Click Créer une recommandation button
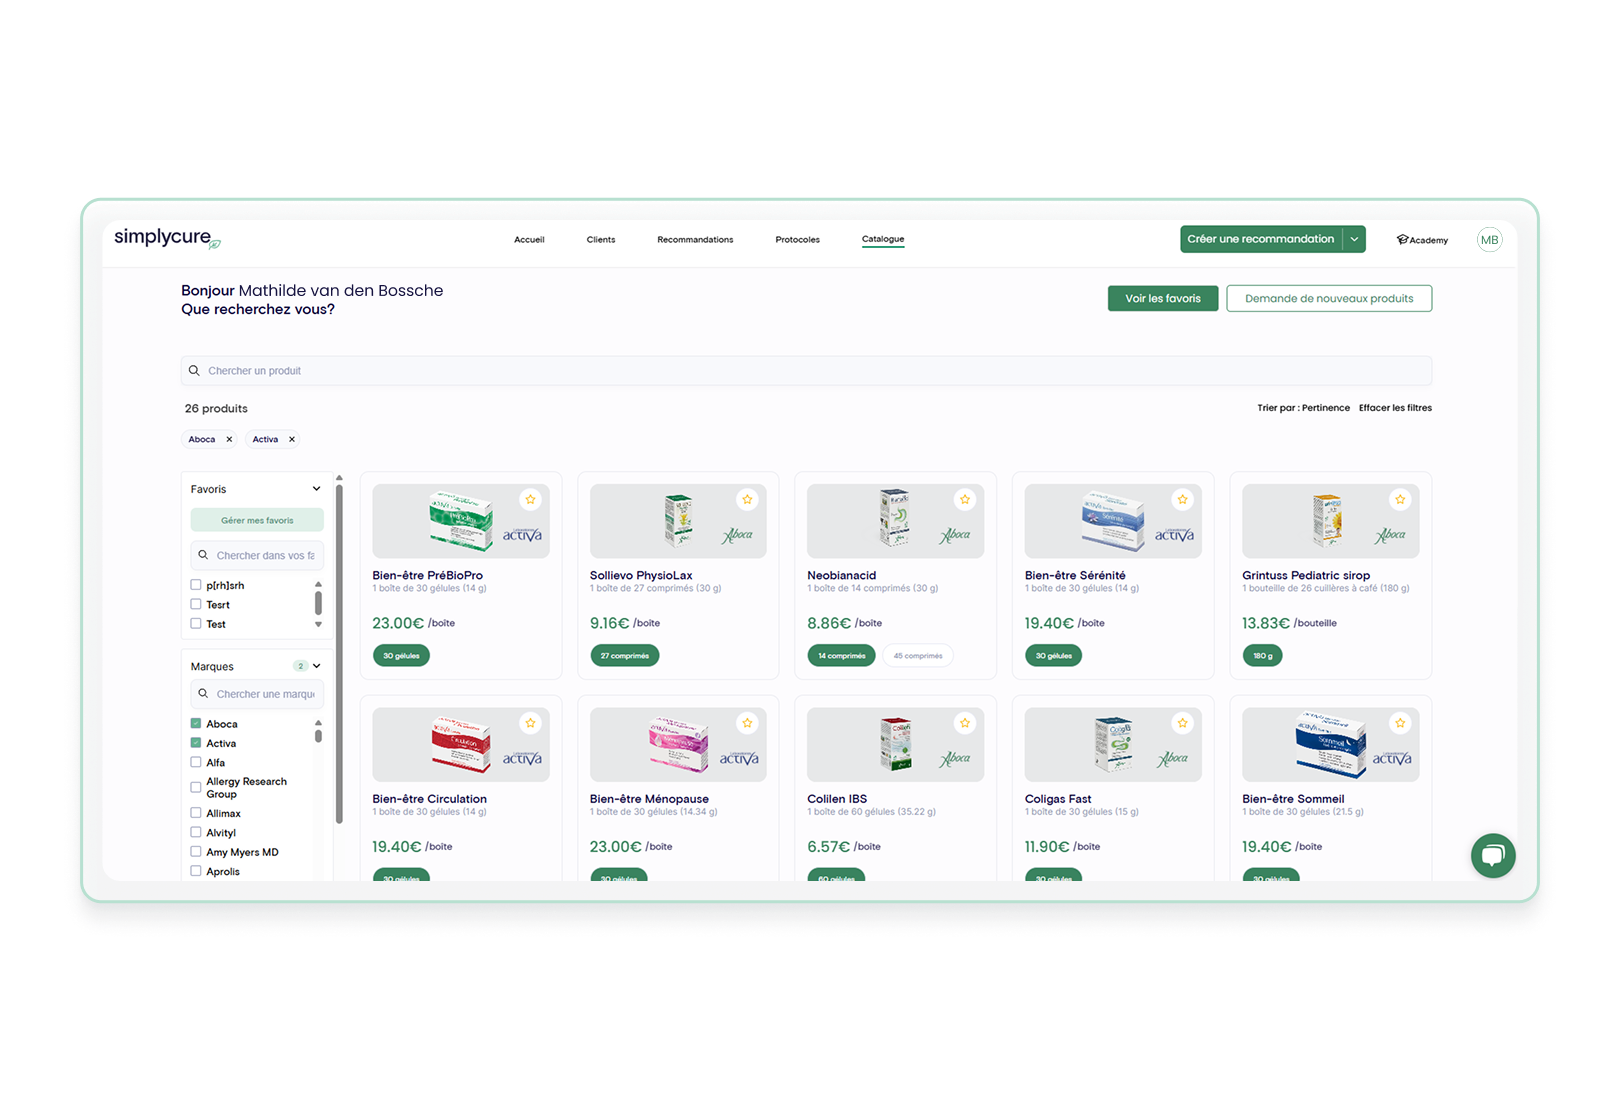Image resolution: width=1620 pixels, height=1101 pixels. coord(1261,240)
